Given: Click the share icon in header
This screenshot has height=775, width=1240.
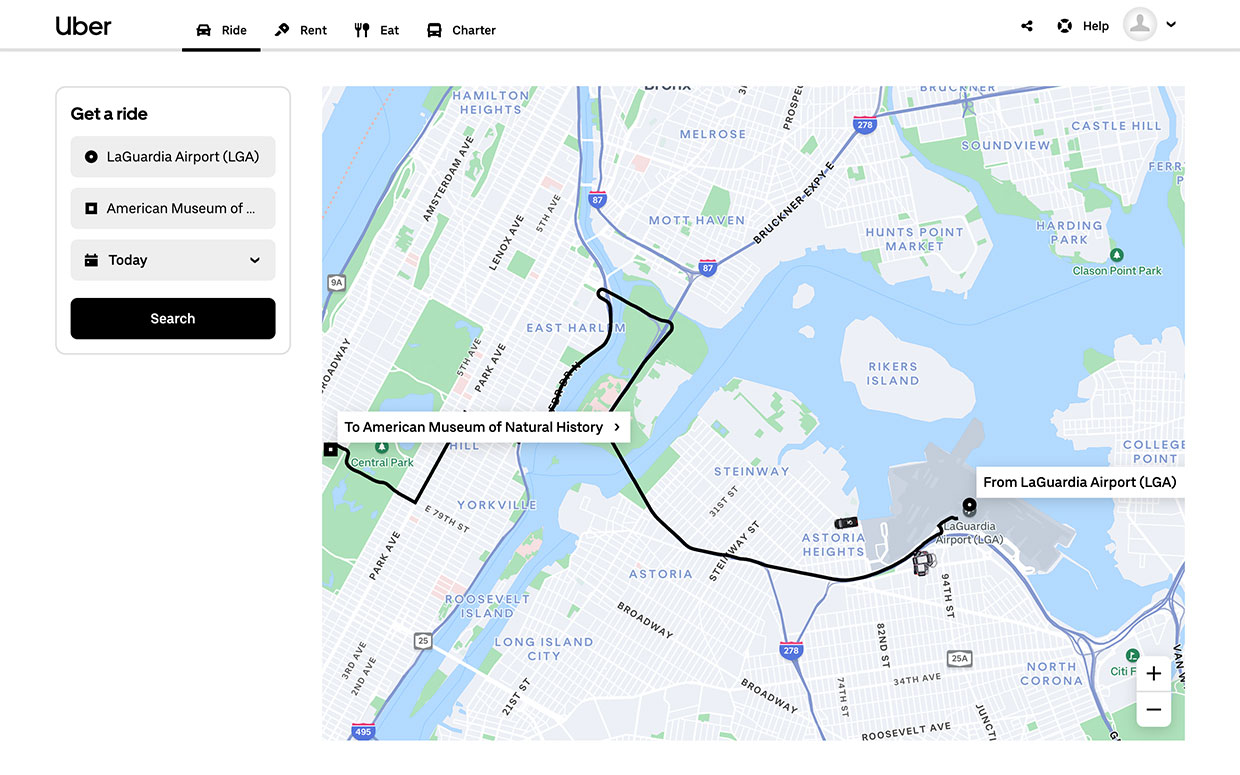Looking at the screenshot, I should [x=1027, y=26].
